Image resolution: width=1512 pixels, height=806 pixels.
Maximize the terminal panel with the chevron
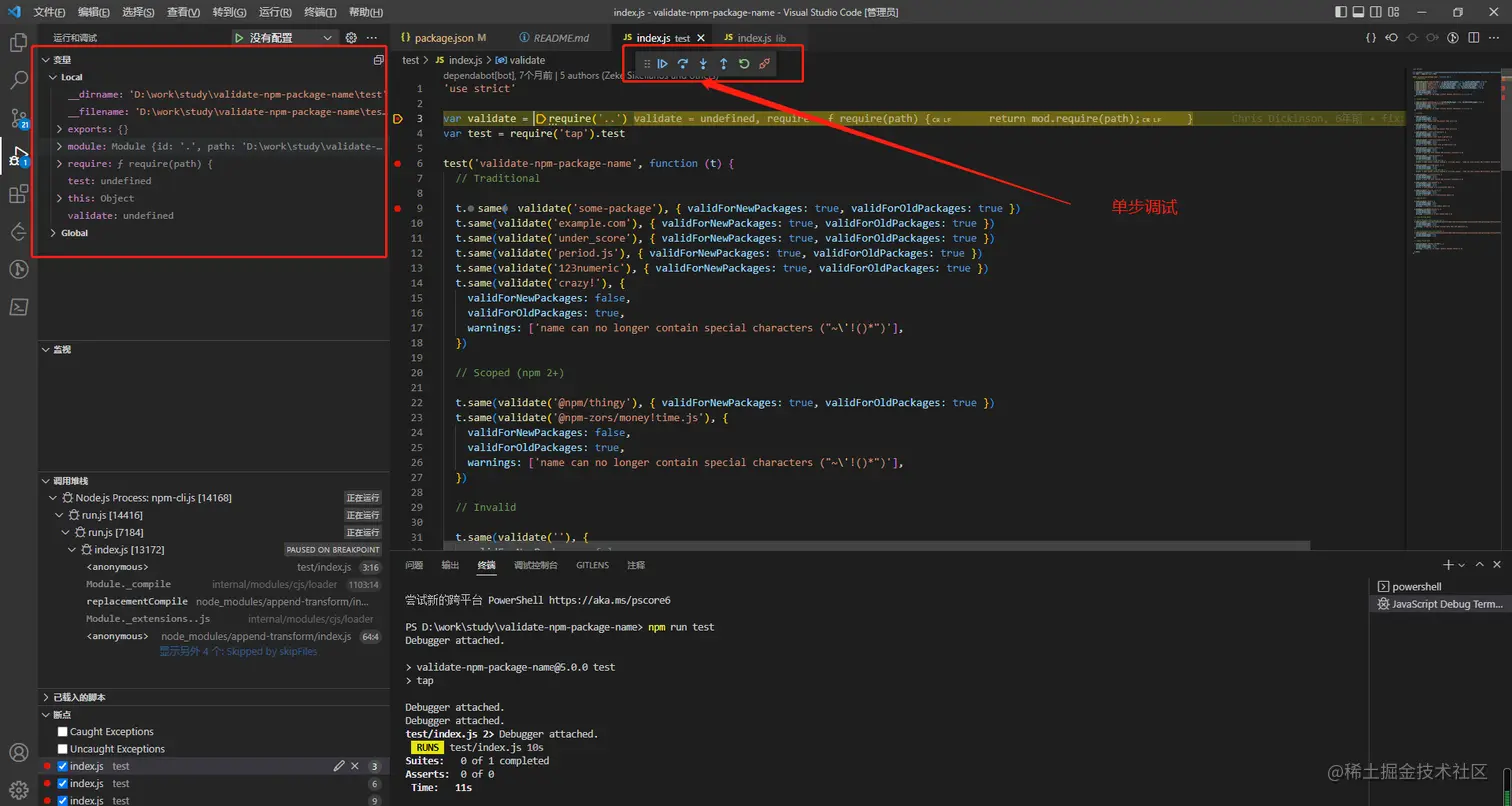(1480, 565)
